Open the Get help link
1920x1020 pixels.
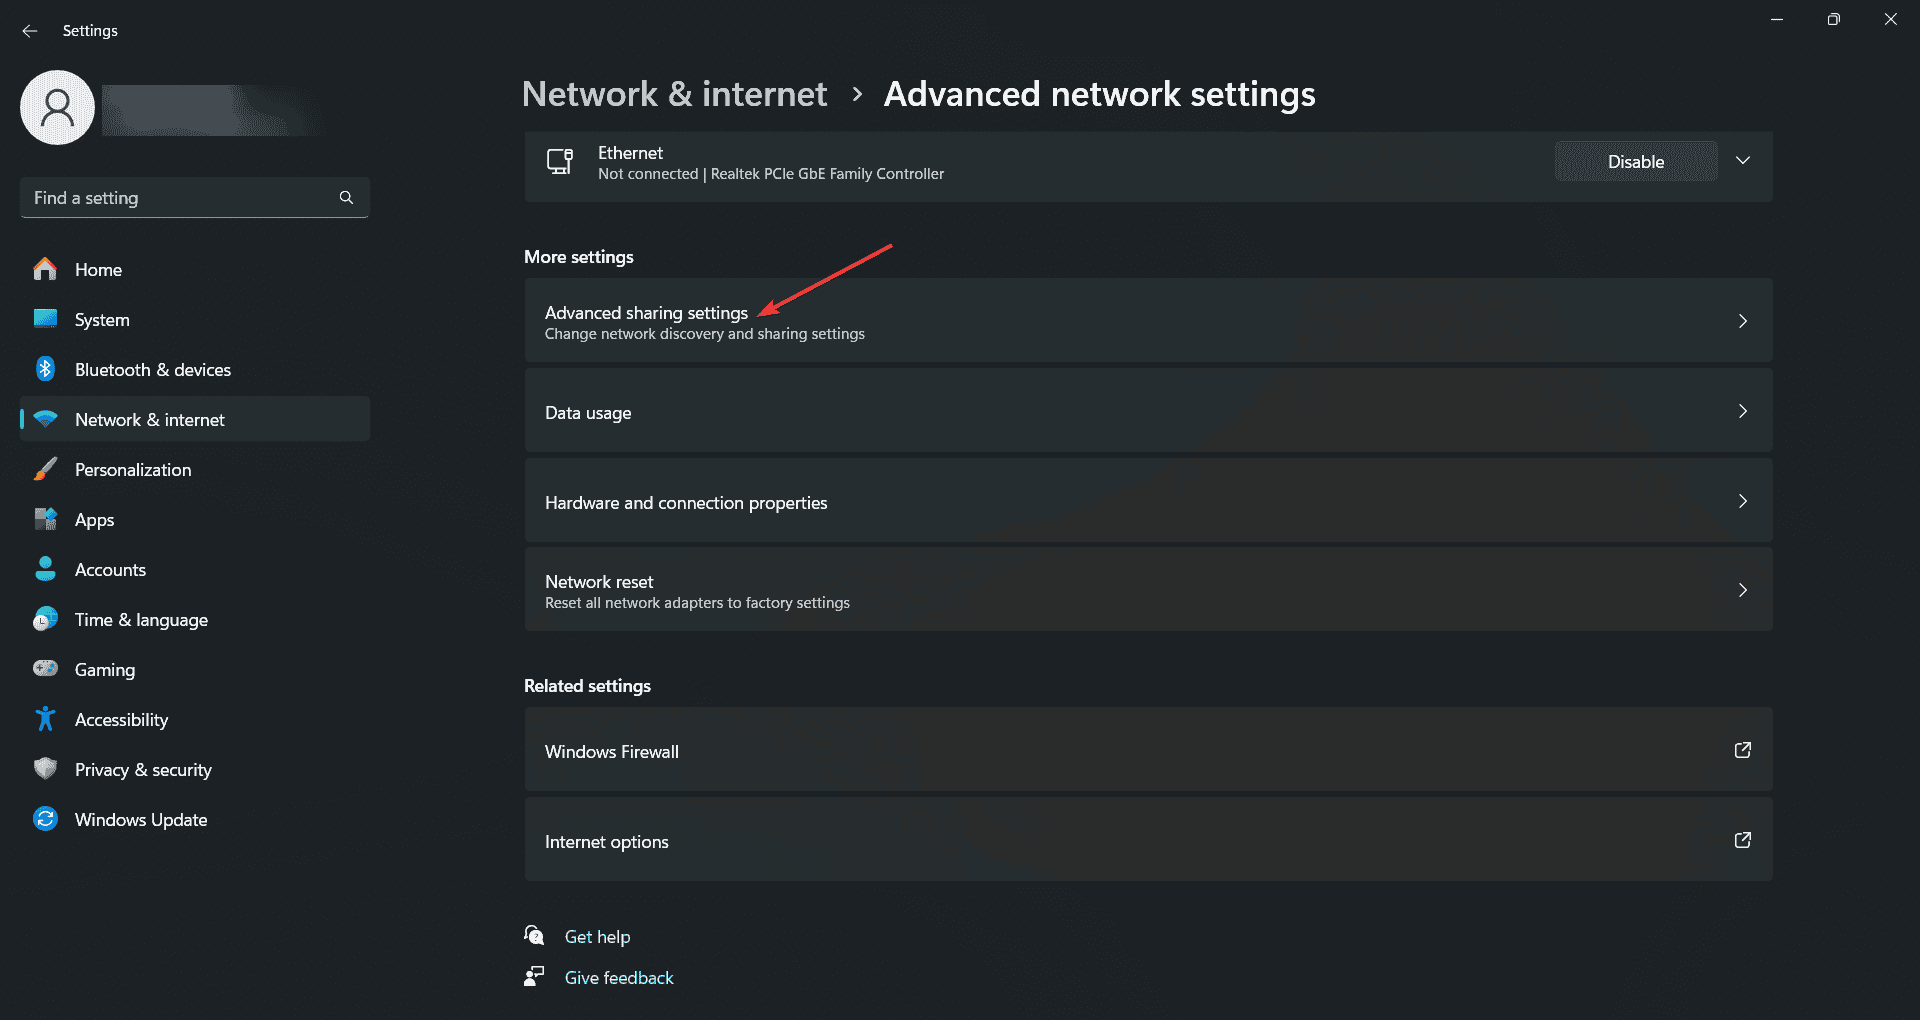pyautogui.click(x=597, y=937)
